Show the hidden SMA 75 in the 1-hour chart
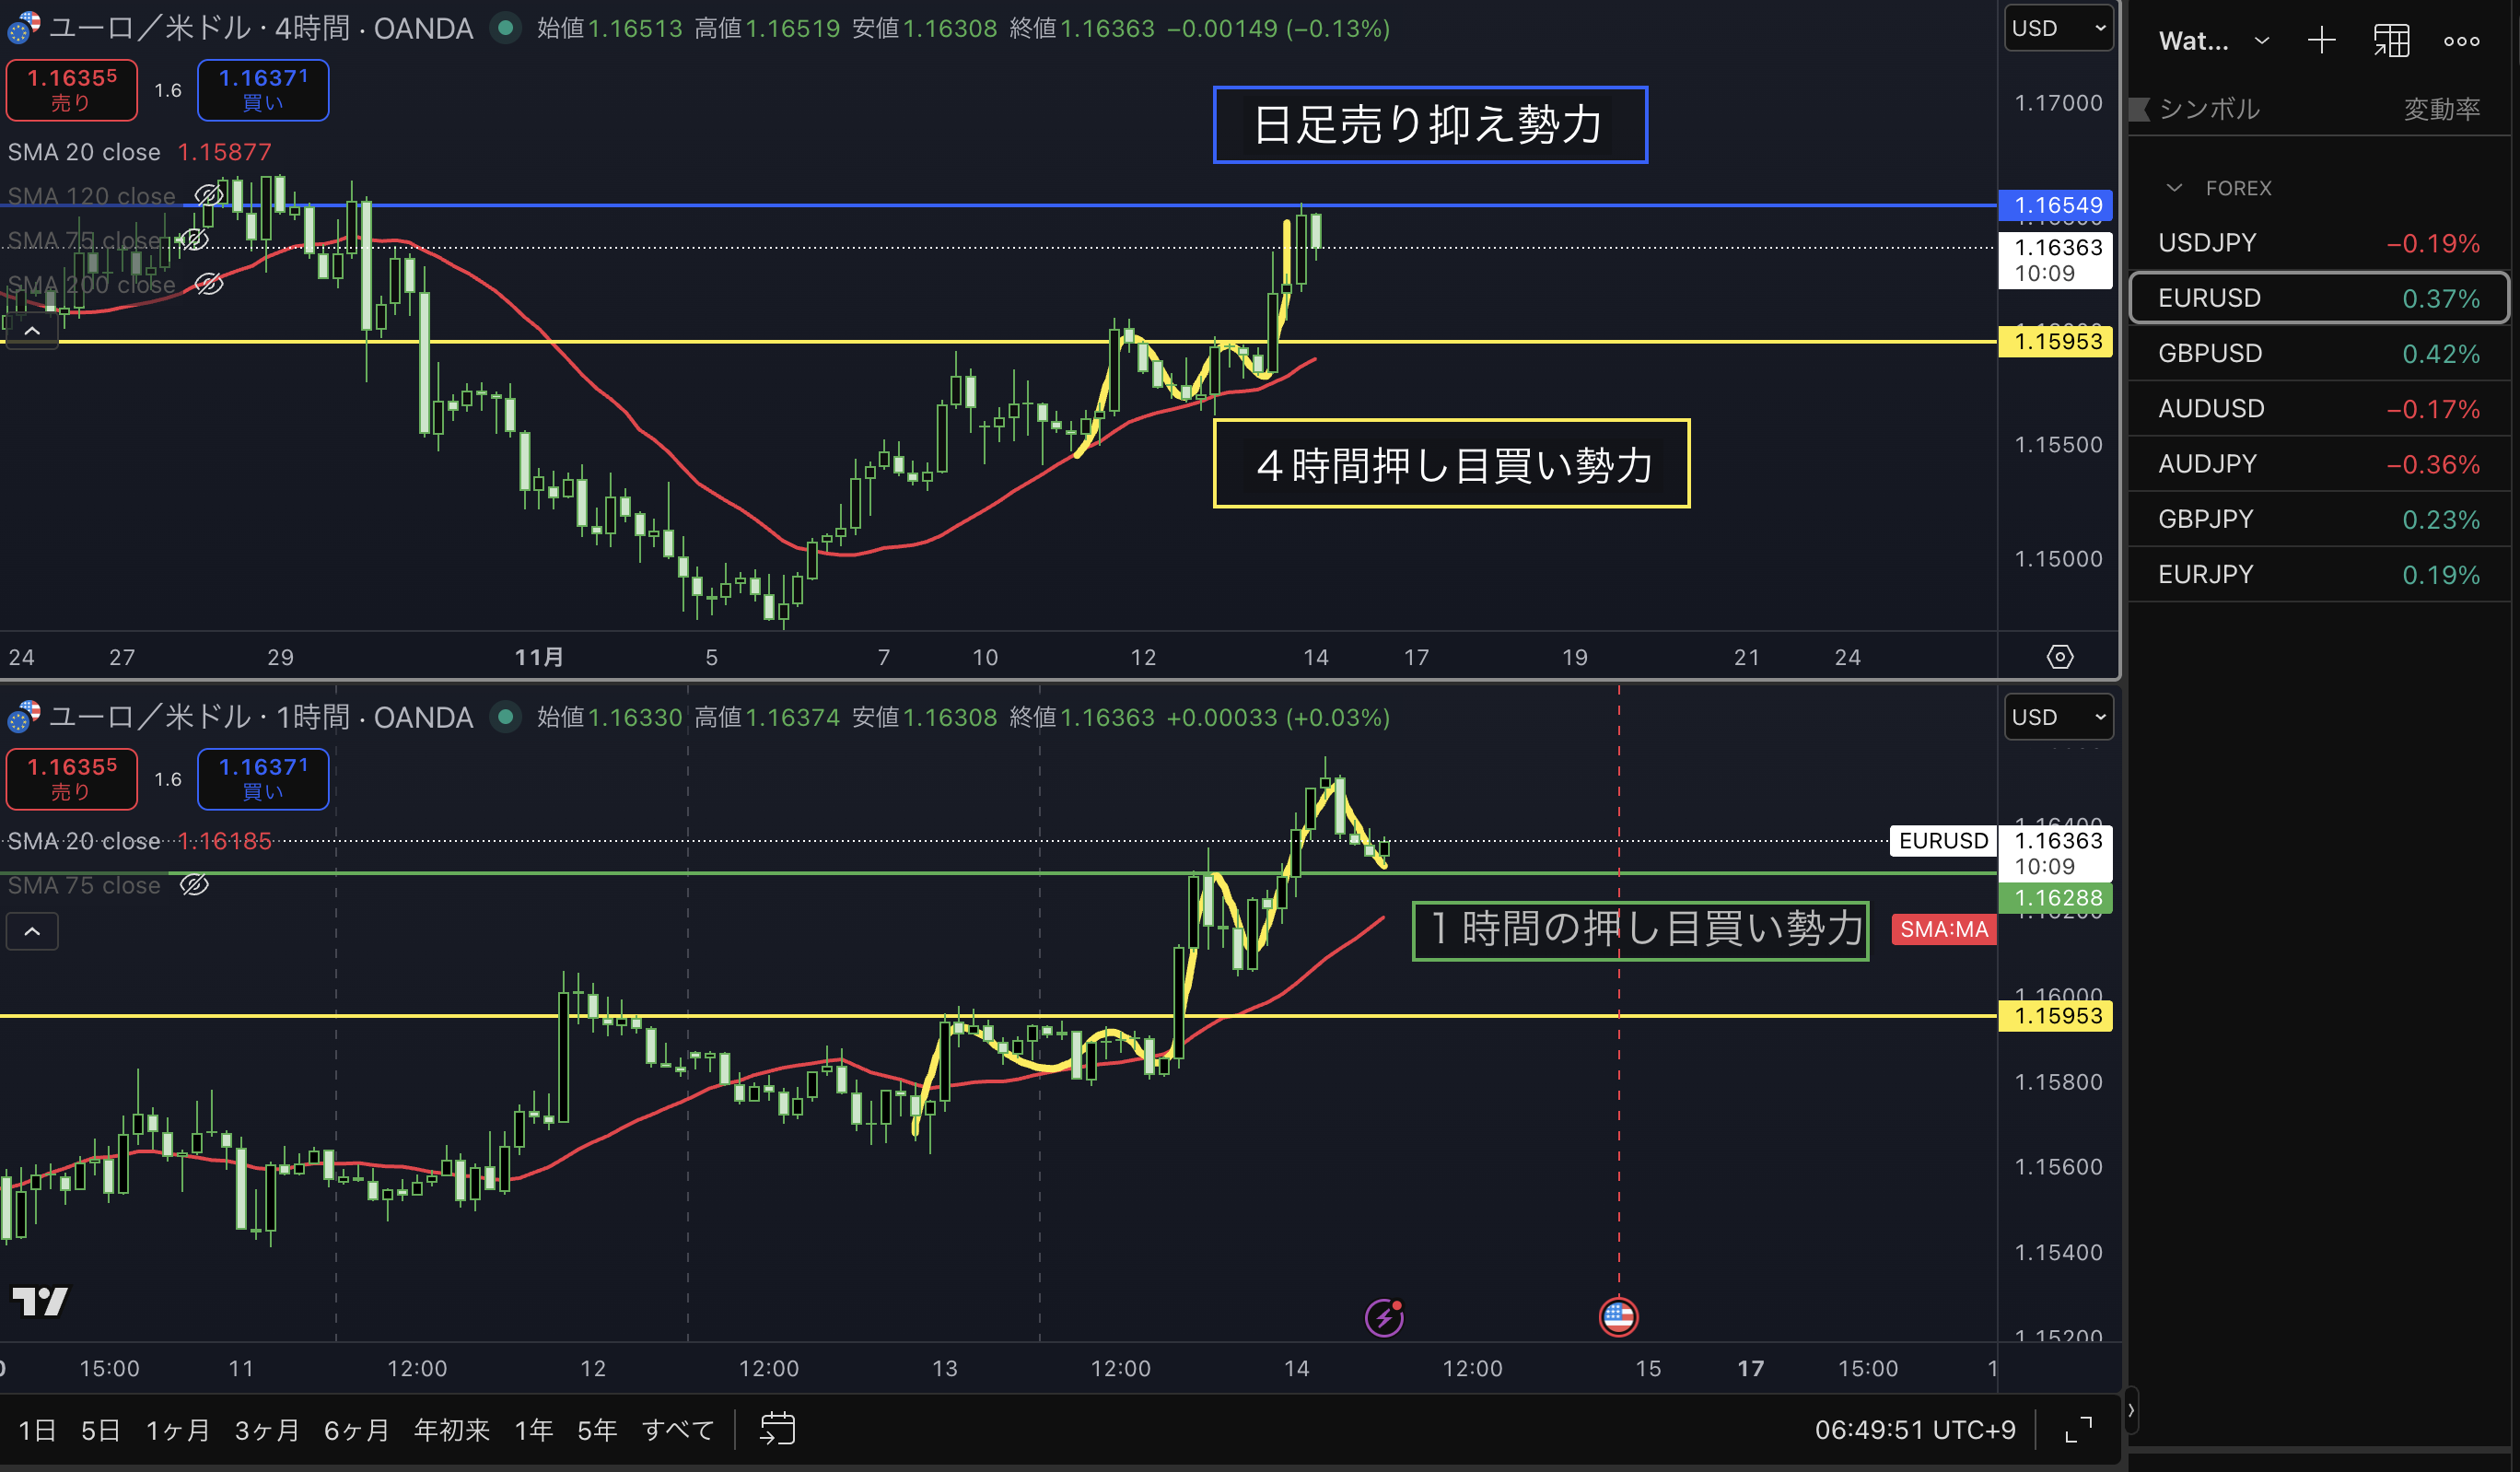This screenshot has height=1472, width=2520. coord(194,885)
